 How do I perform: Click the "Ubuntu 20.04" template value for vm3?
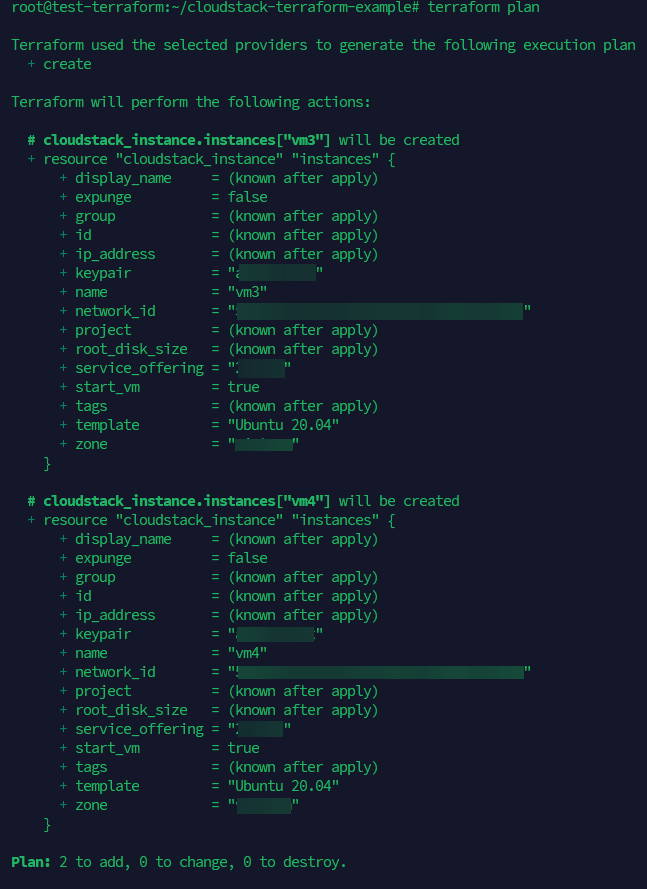click(283, 425)
